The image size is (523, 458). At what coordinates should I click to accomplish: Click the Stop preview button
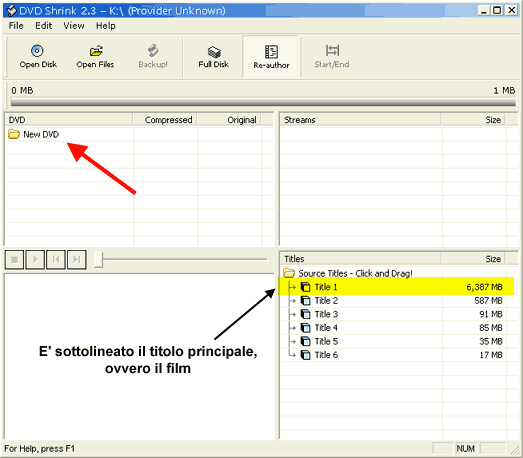(14, 260)
